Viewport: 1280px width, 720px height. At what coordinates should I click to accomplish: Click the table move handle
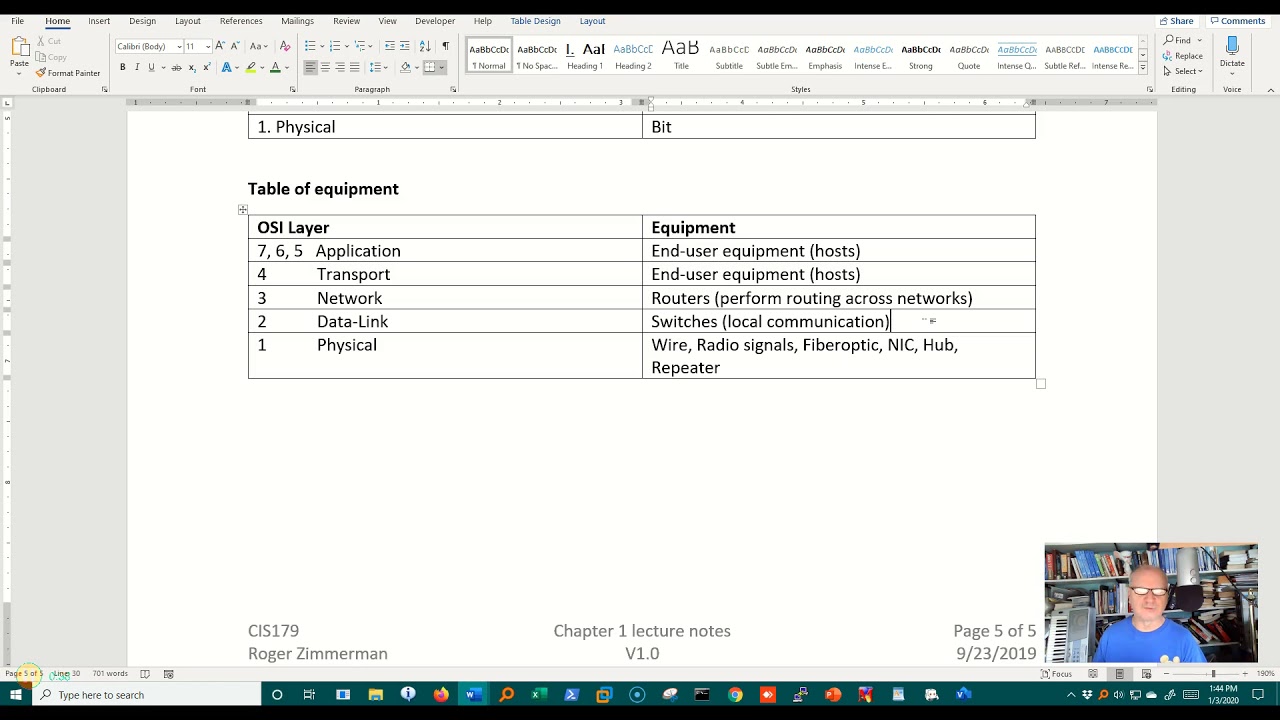pyautogui.click(x=243, y=209)
